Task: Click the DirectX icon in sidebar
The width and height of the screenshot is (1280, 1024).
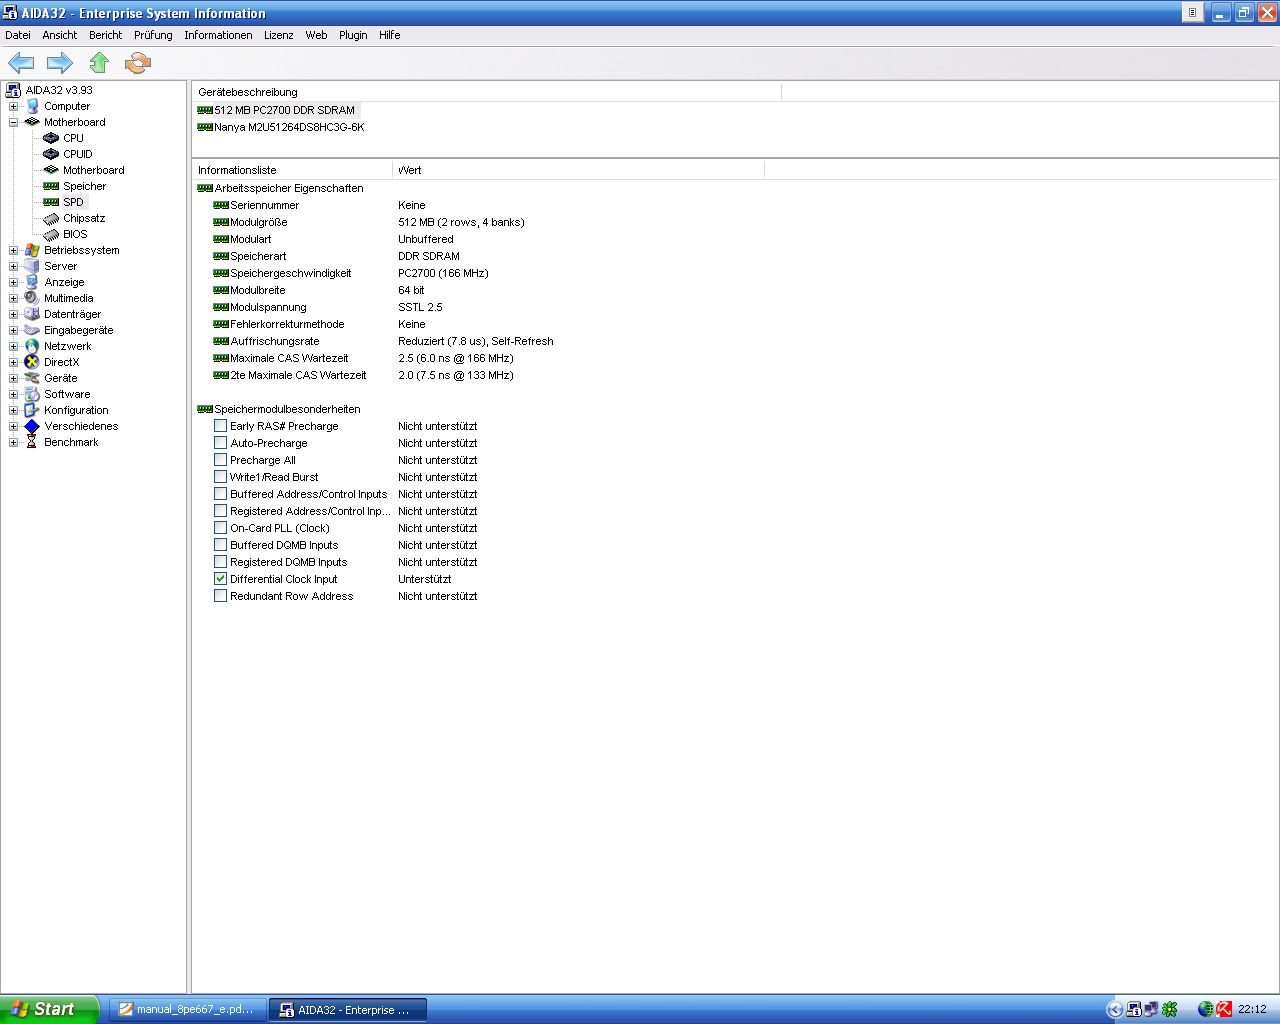Action: [x=32, y=362]
